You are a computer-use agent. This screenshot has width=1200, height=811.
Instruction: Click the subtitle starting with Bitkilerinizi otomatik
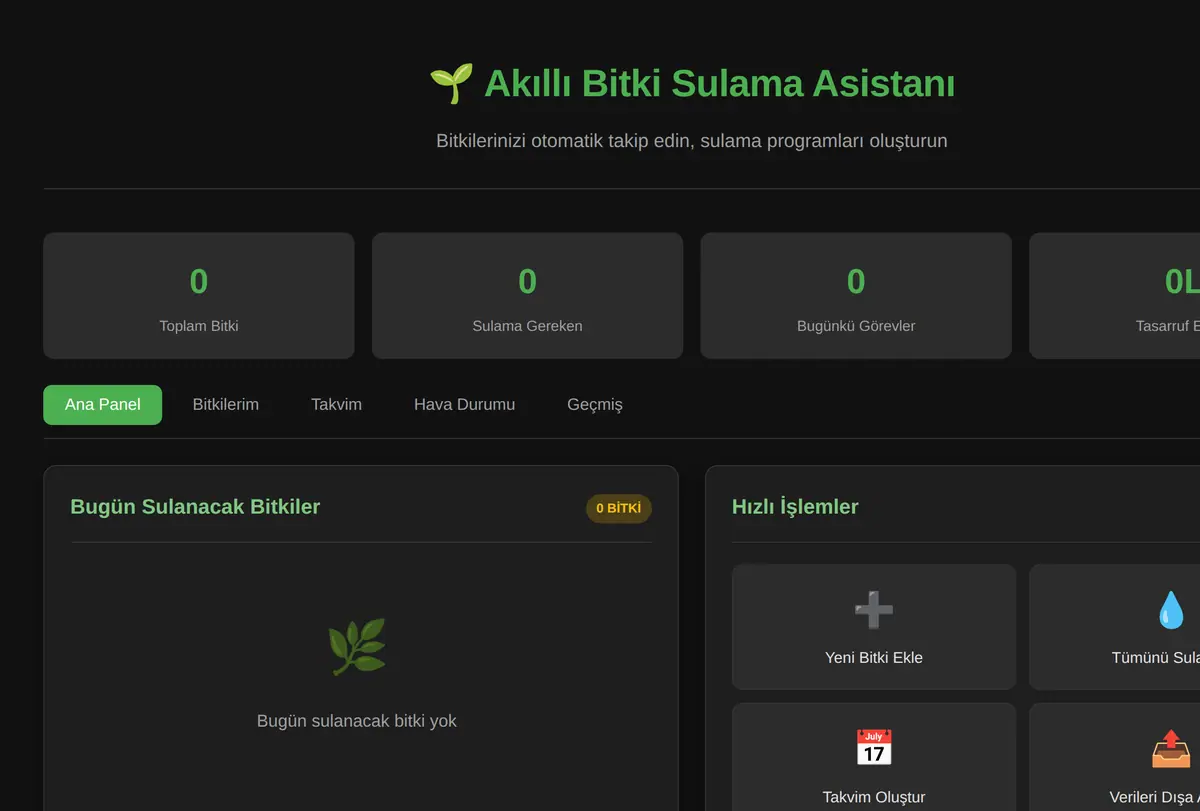[x=692, y=141]
